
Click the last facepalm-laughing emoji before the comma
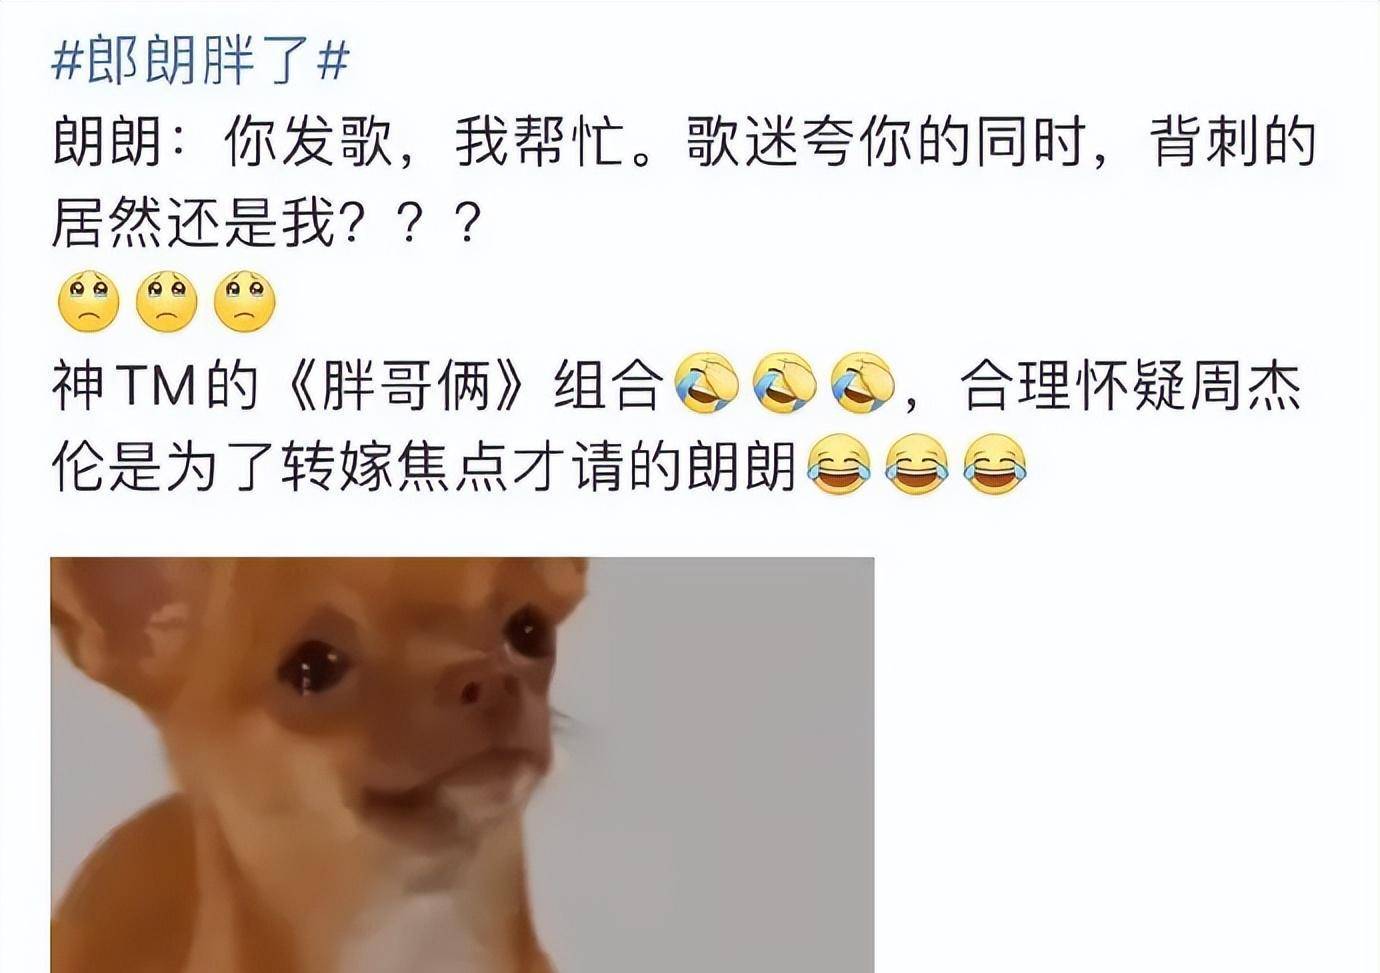(863, 384)
